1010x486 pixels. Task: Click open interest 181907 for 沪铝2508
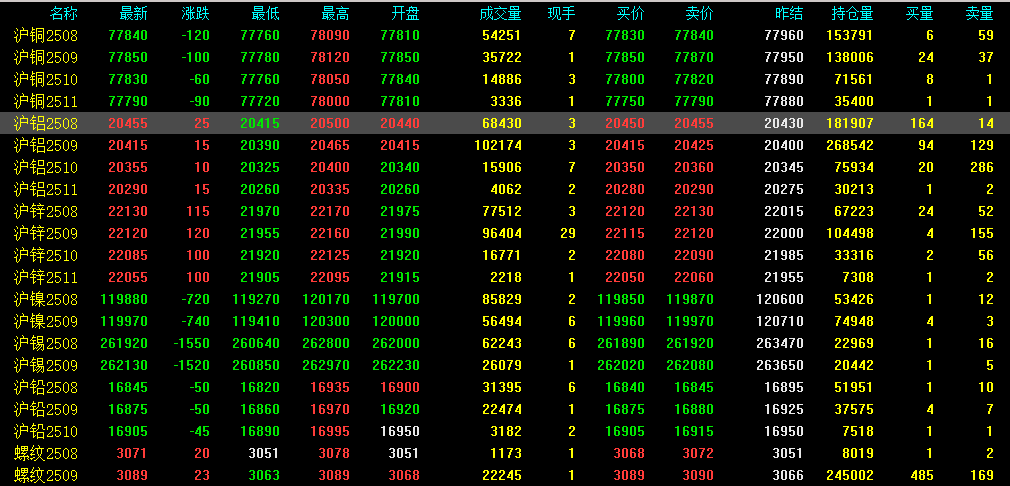pos(850,123)
